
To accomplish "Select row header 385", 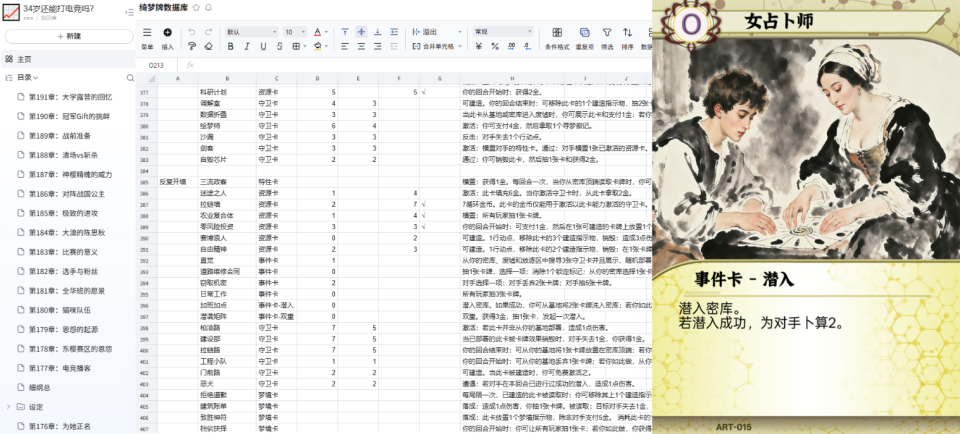I will tap(146, 182).
